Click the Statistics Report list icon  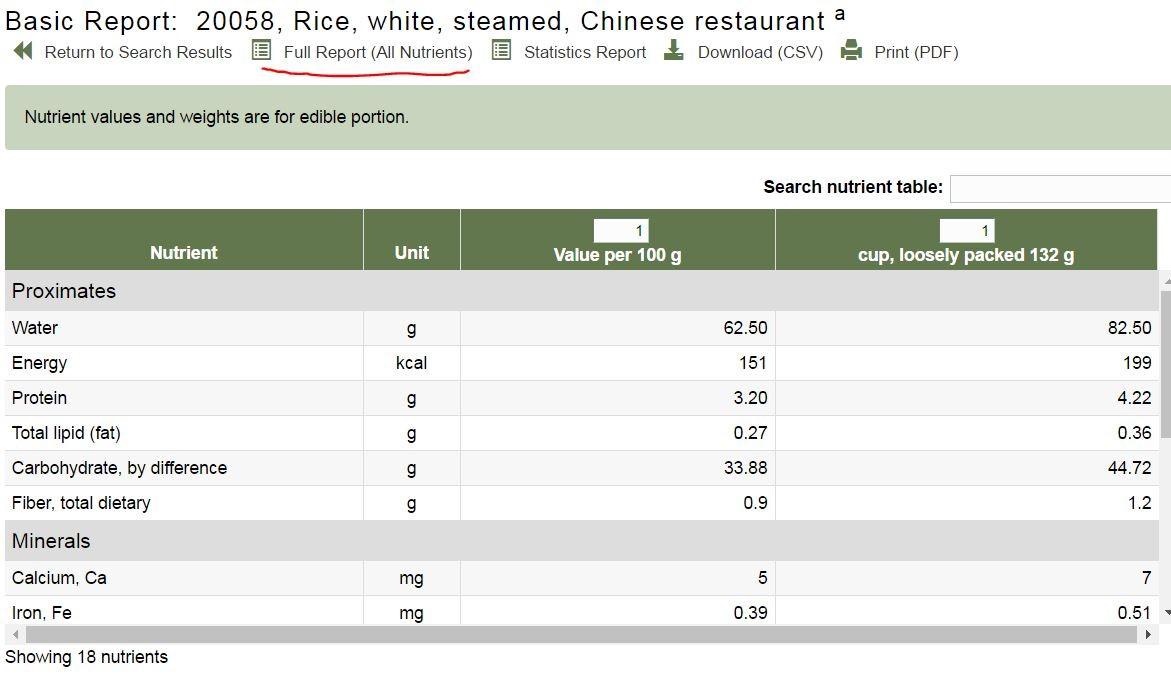[x=501, y=51]
